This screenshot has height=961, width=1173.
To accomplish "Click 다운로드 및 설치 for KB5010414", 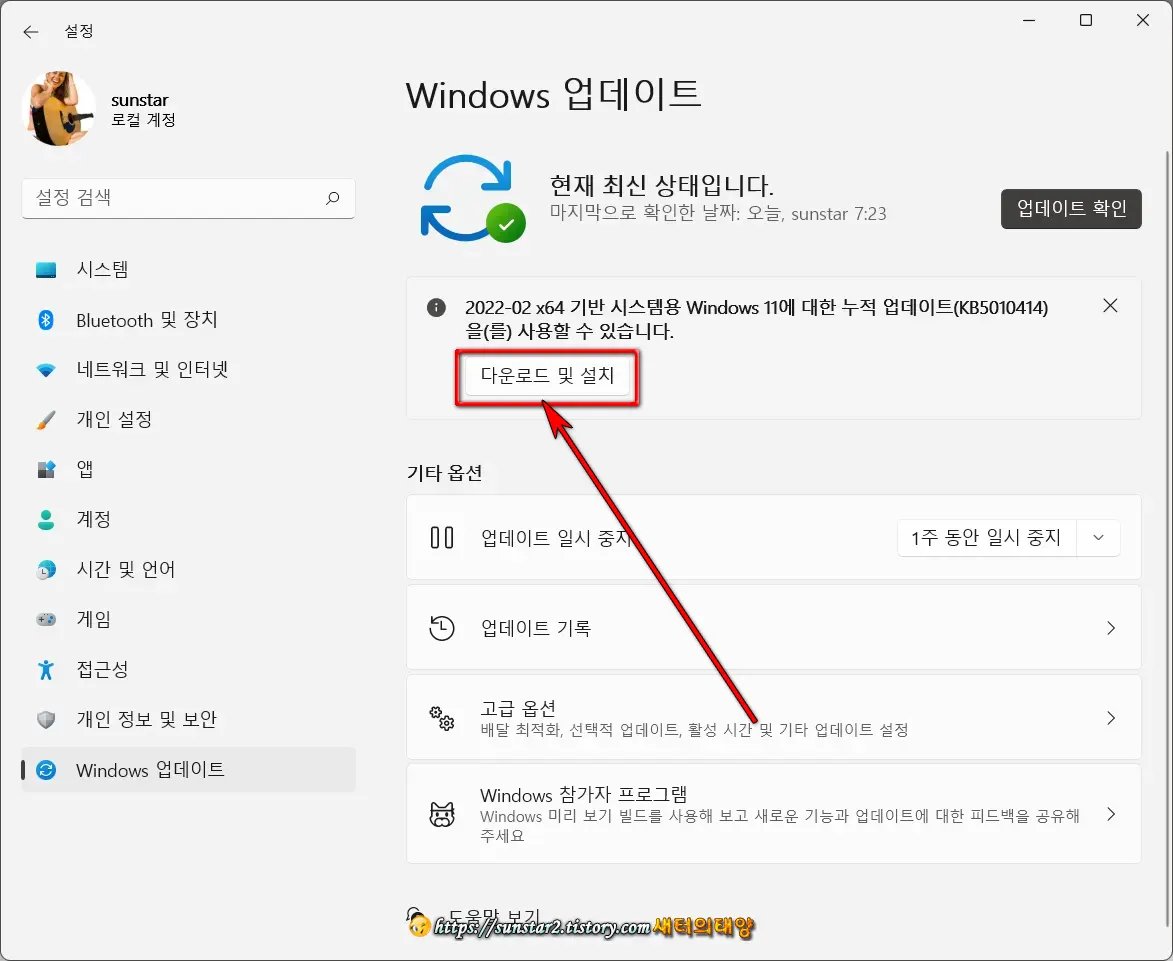I will tap(546, 378).
